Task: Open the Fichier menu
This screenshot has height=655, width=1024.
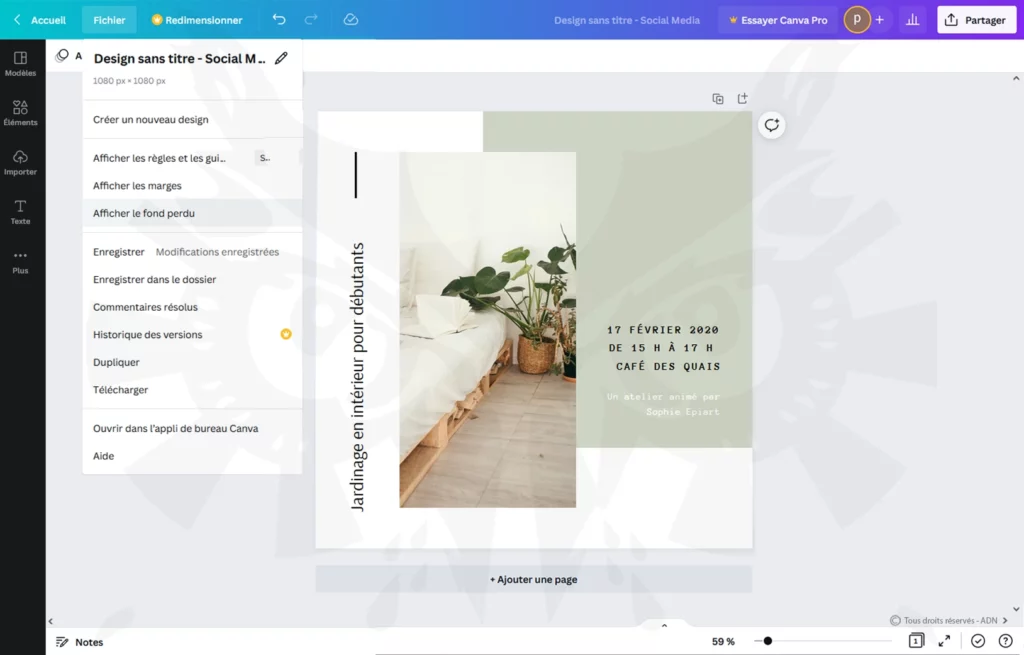Action: [x=109, y=20]
